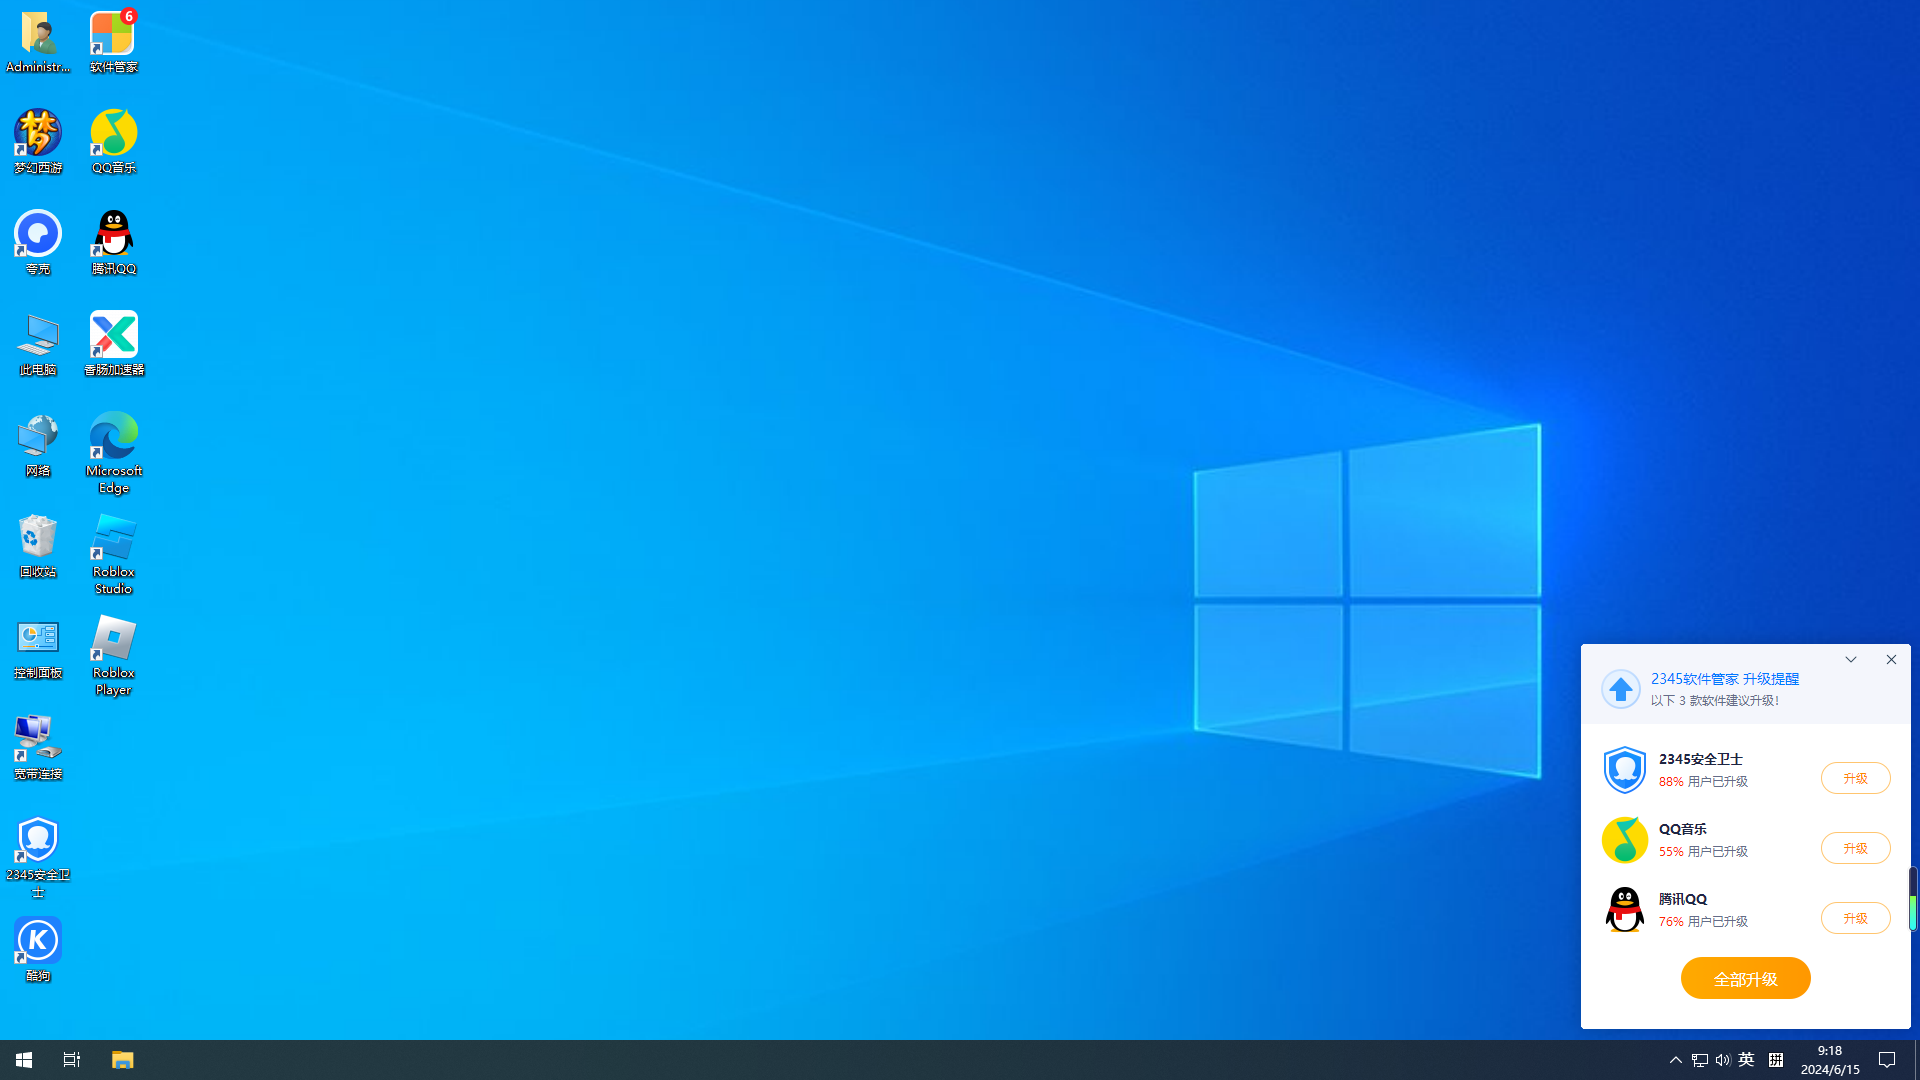Open the Windows Start menu

point(24,1060)
